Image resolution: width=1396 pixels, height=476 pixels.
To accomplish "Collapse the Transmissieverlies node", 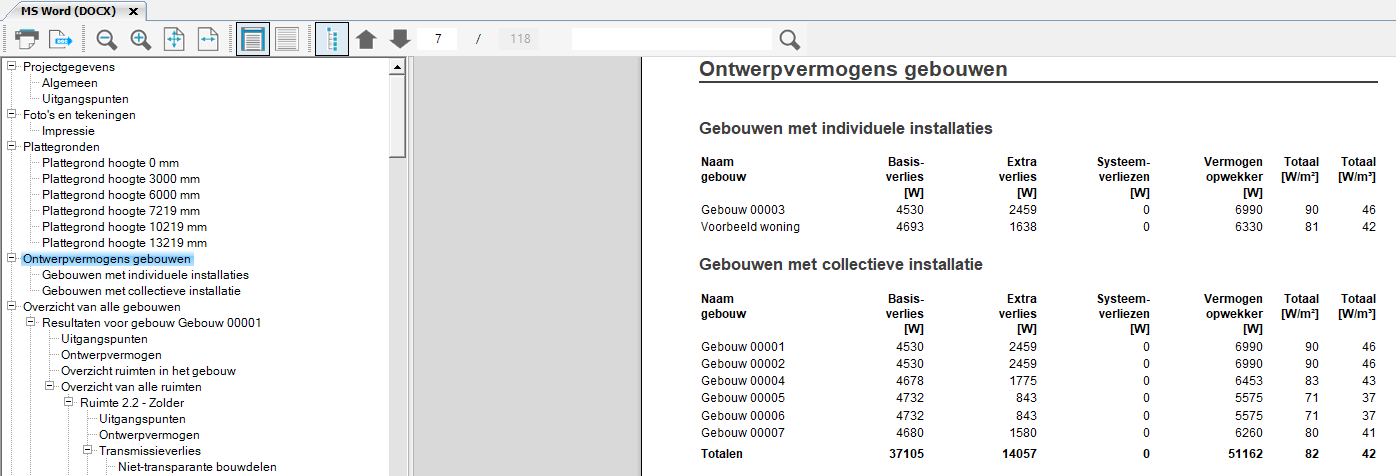I will click(x=88, y=451).
